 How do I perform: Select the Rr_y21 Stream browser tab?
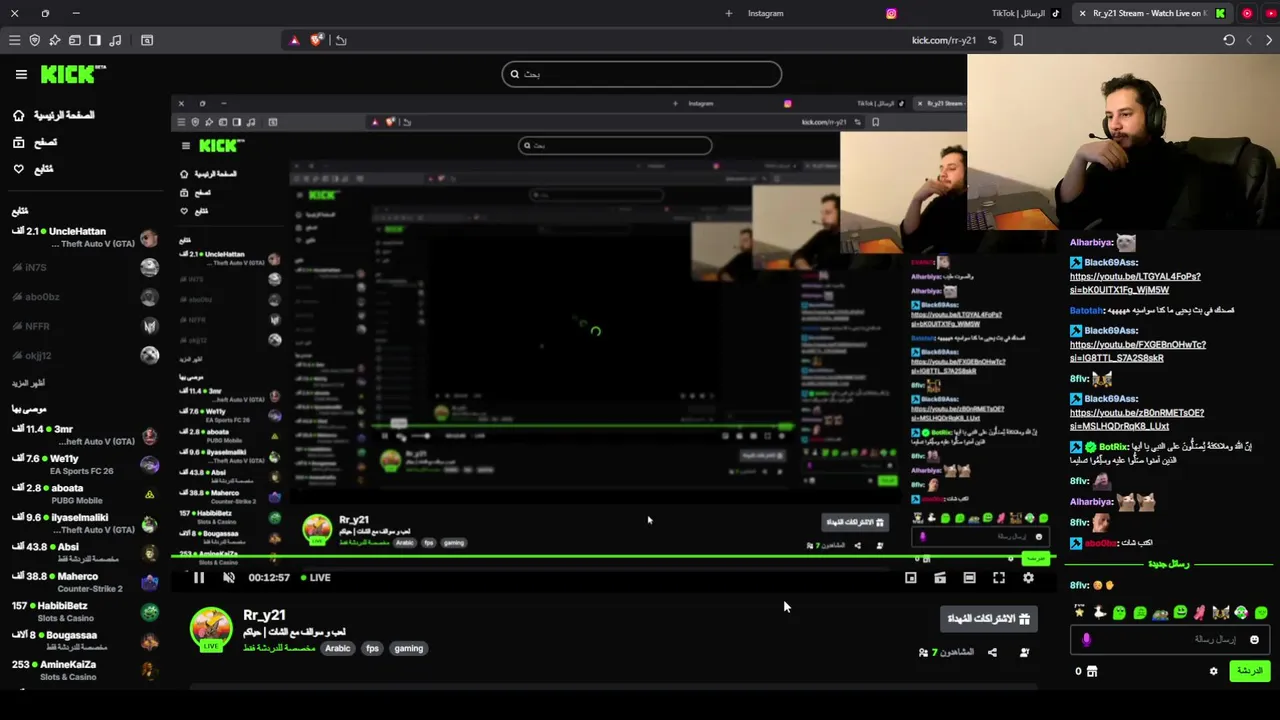point(1150,13)
